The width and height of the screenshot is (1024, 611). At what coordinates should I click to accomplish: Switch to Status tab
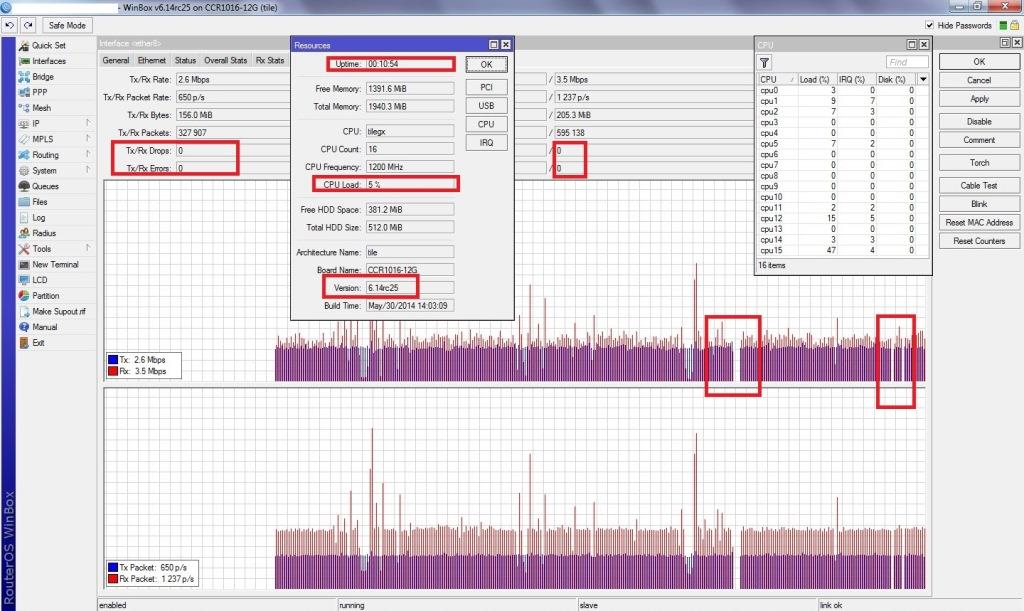(185, 61)
